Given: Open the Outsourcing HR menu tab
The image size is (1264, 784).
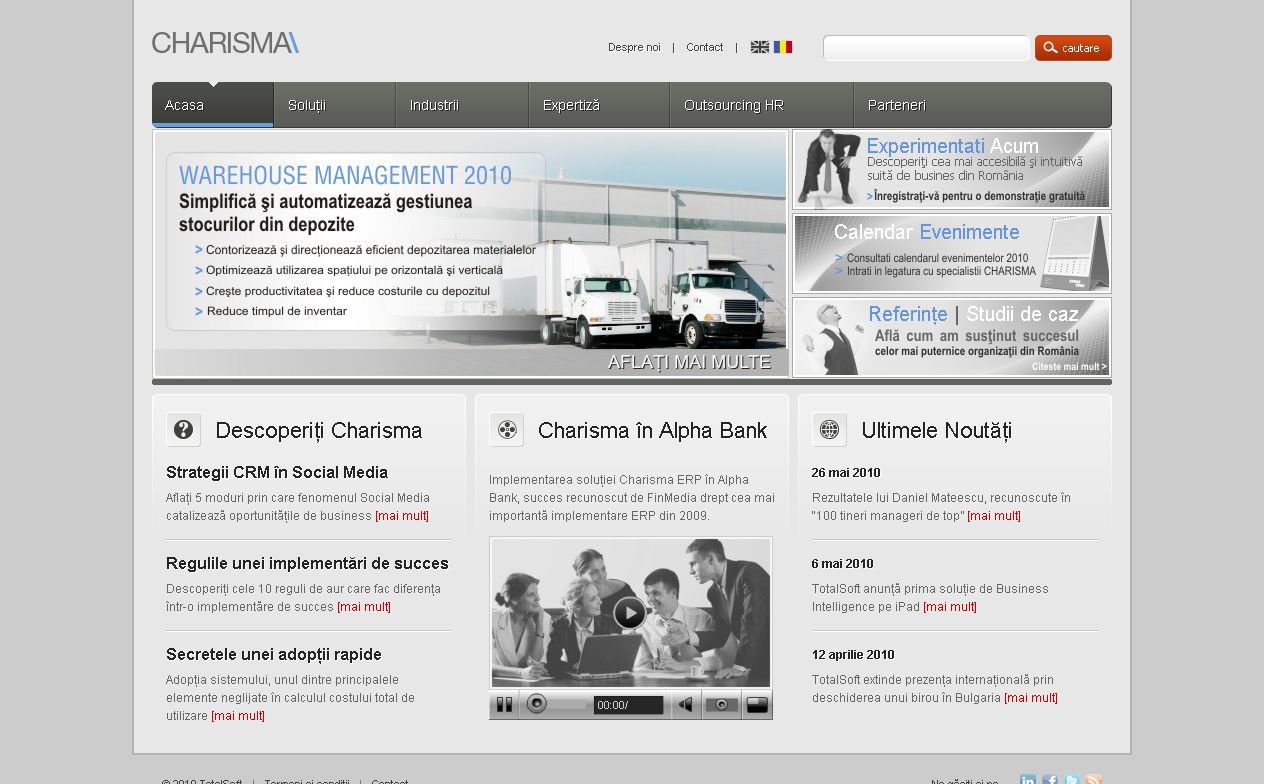Looking at the screenshot, I should click(762, 105).
